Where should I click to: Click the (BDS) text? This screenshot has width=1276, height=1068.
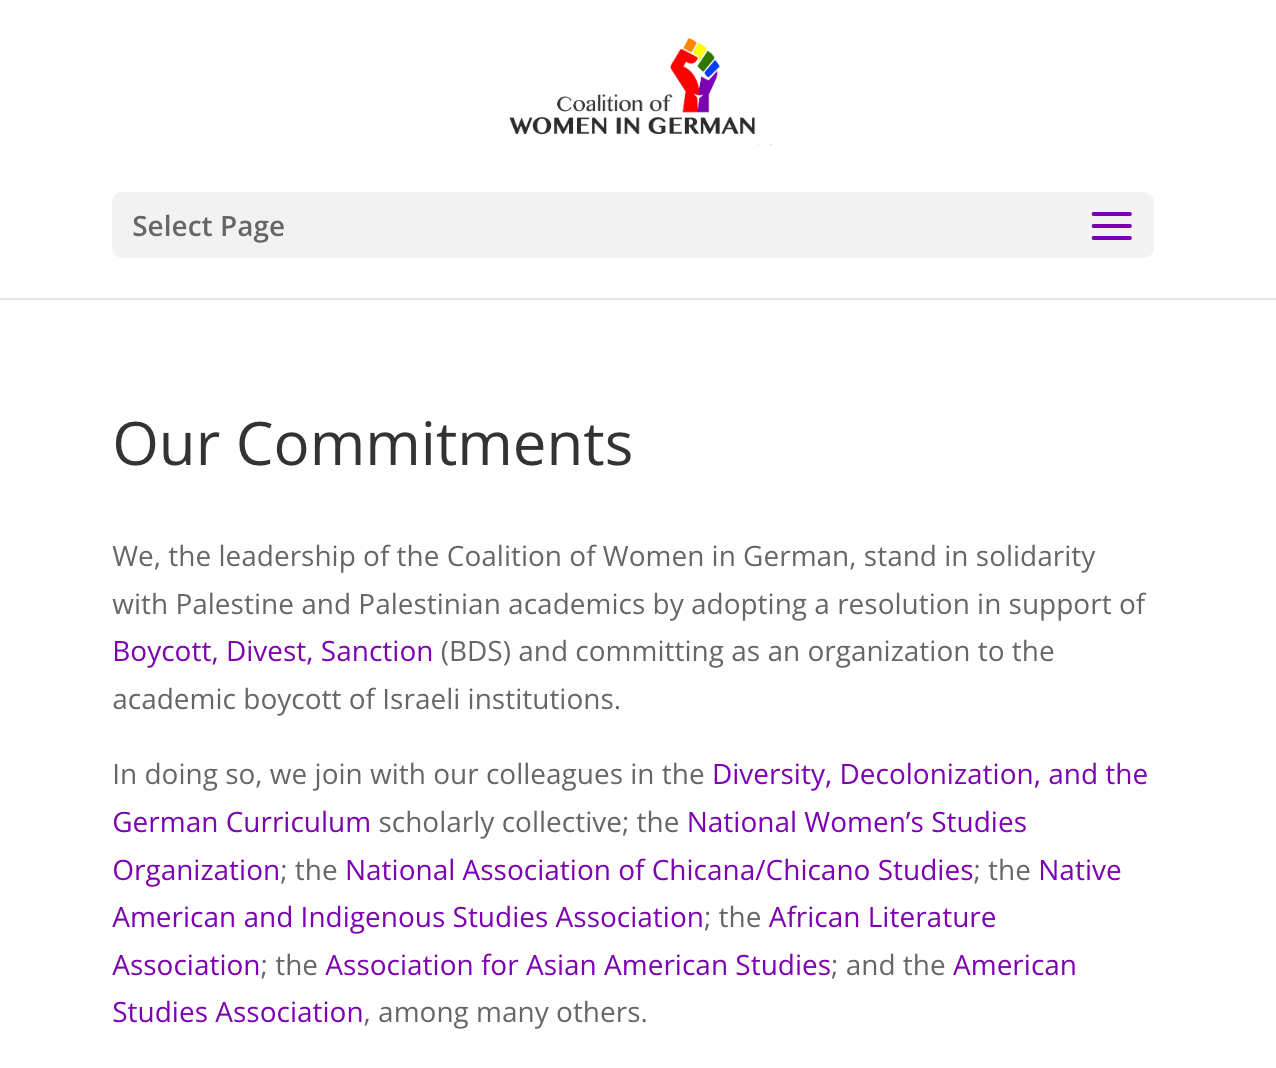[x=476, y=651]
